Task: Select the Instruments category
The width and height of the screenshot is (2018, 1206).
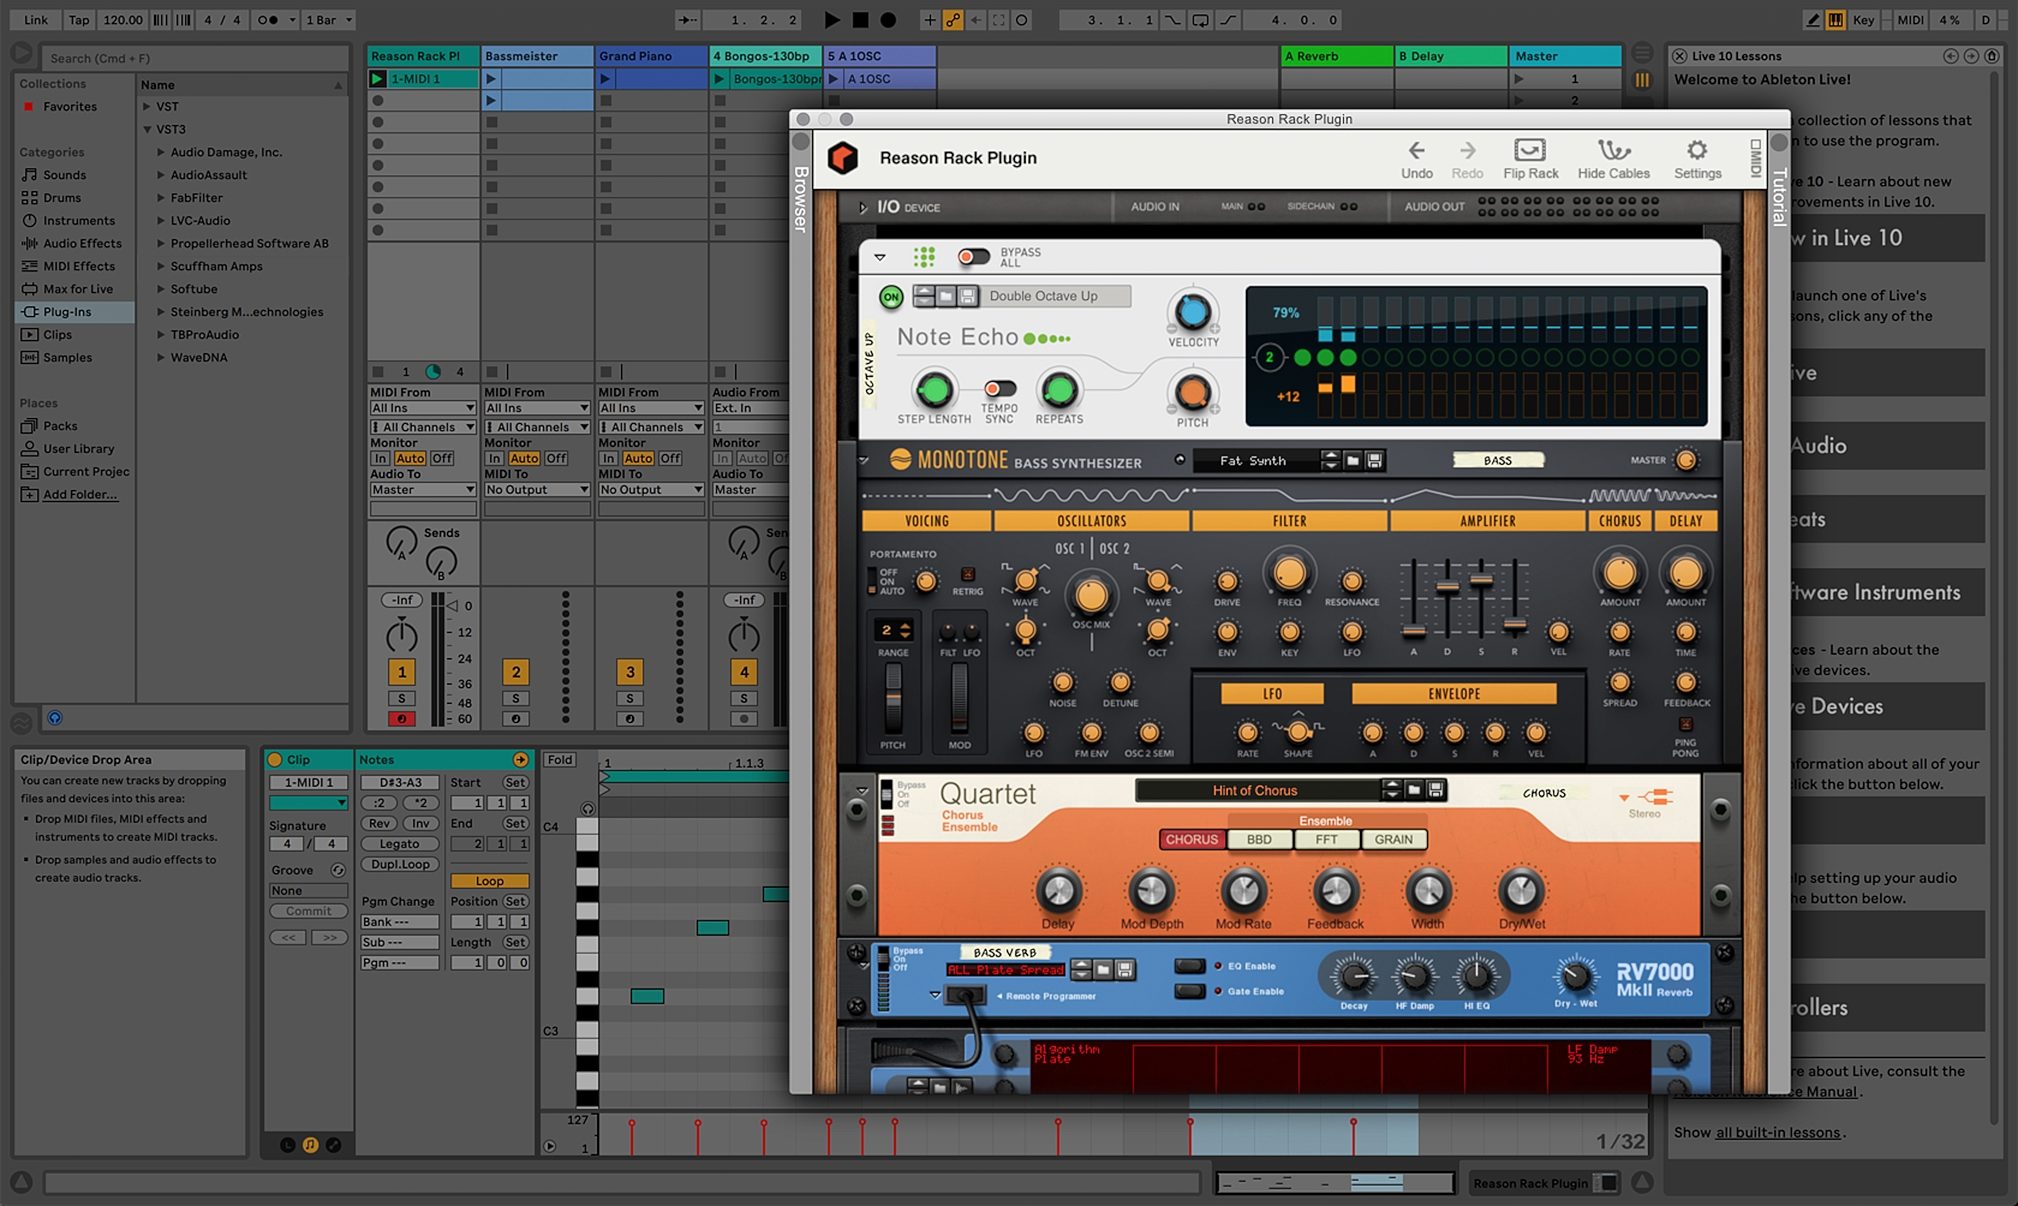Action: pos(79,221)
